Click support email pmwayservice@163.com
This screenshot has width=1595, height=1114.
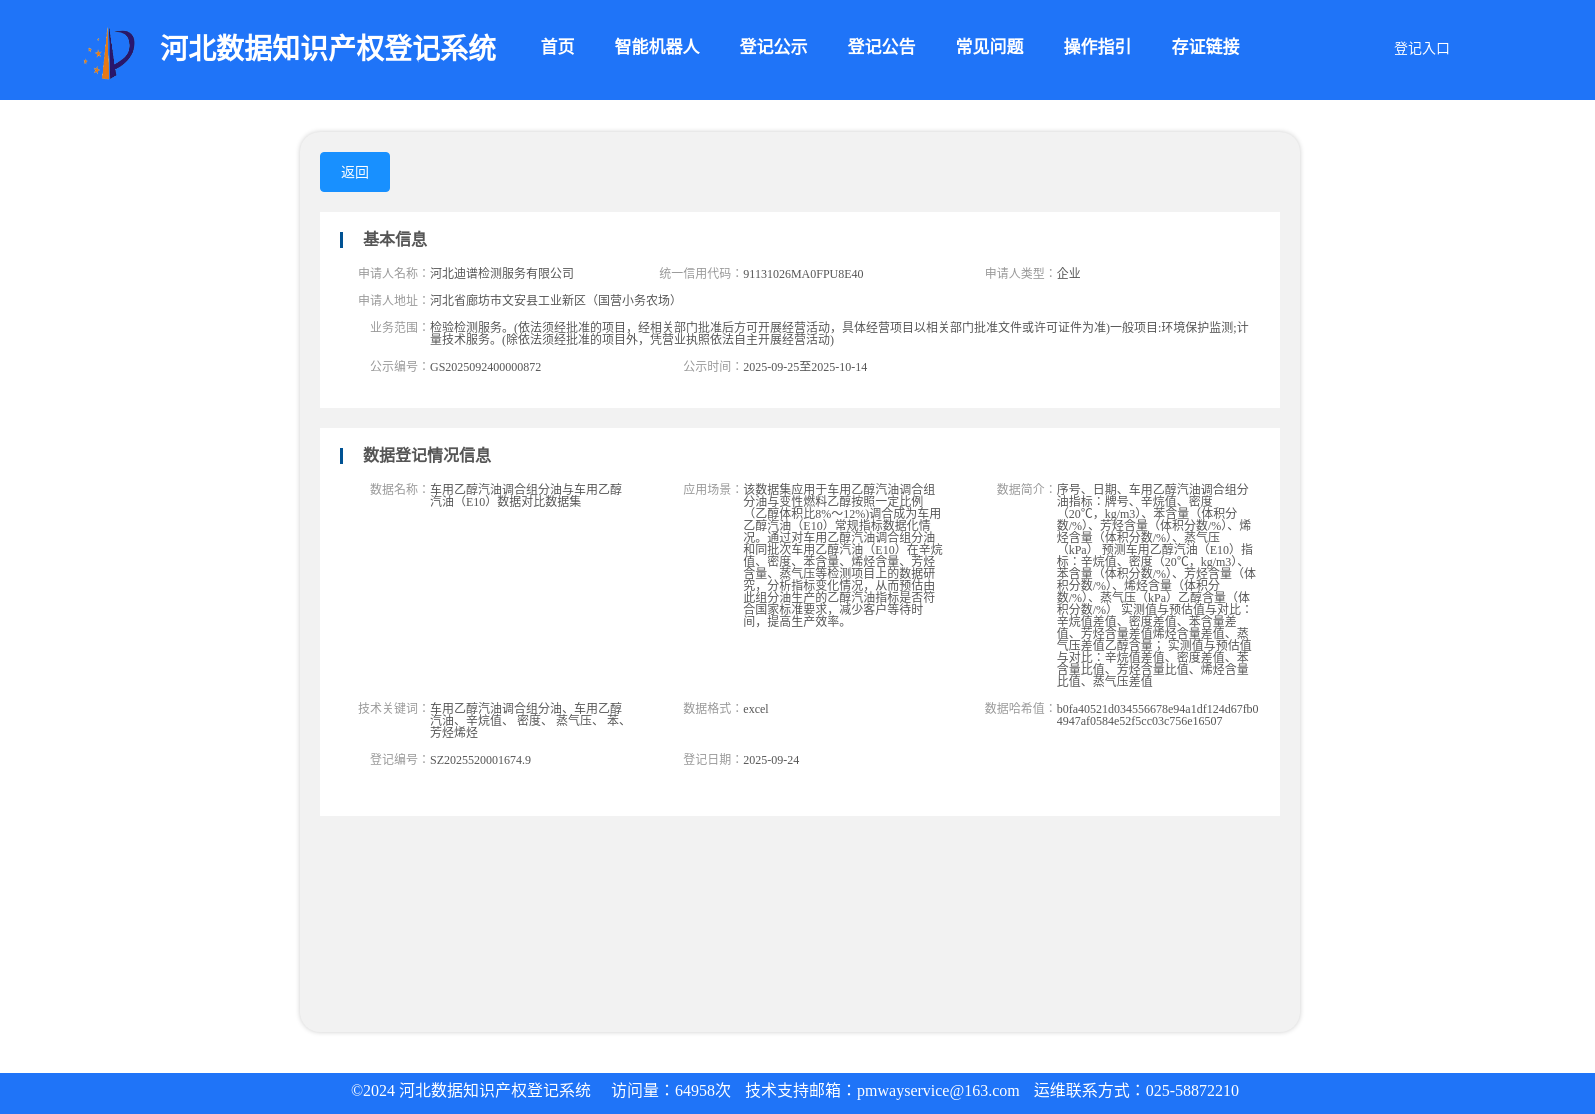pyautogui.click(x=938, y=1091)
